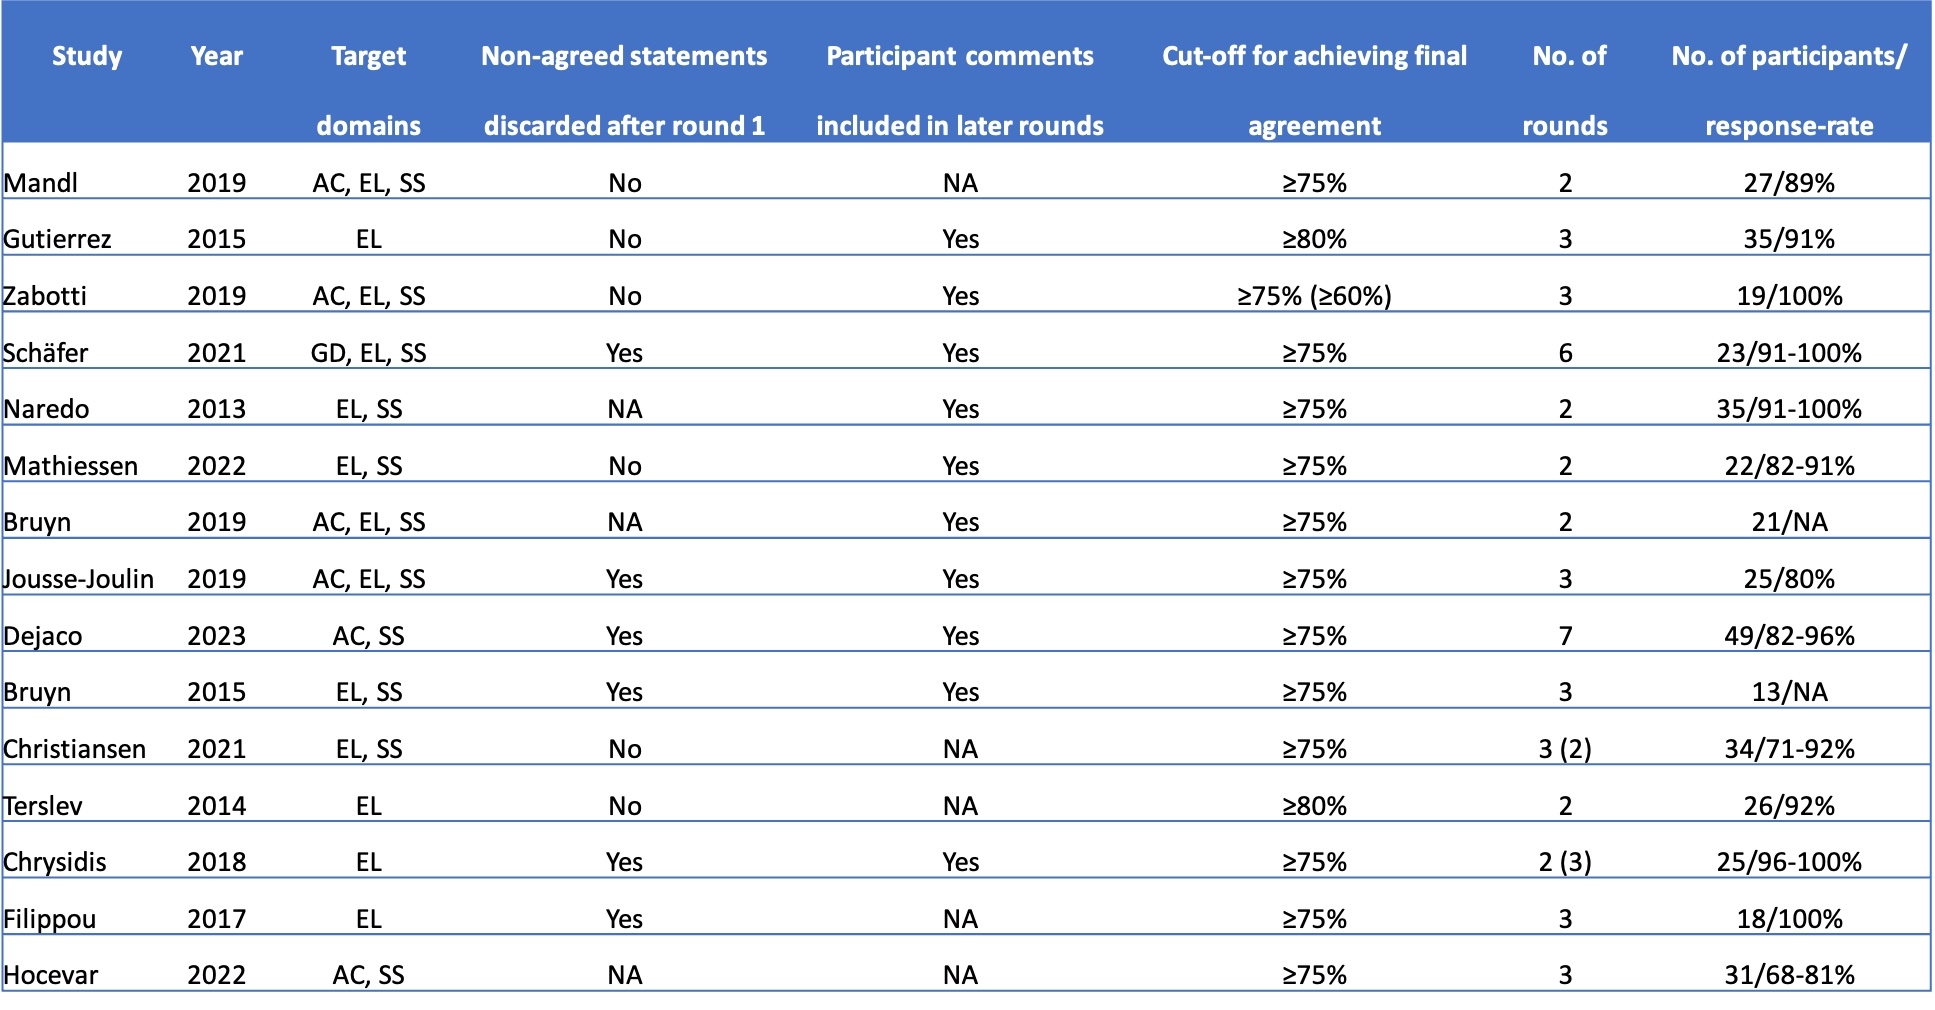Select the ≥75% (≥60%) cut-off cell
Viewport: 1935px width, 1010px height.
[1313, 296]
